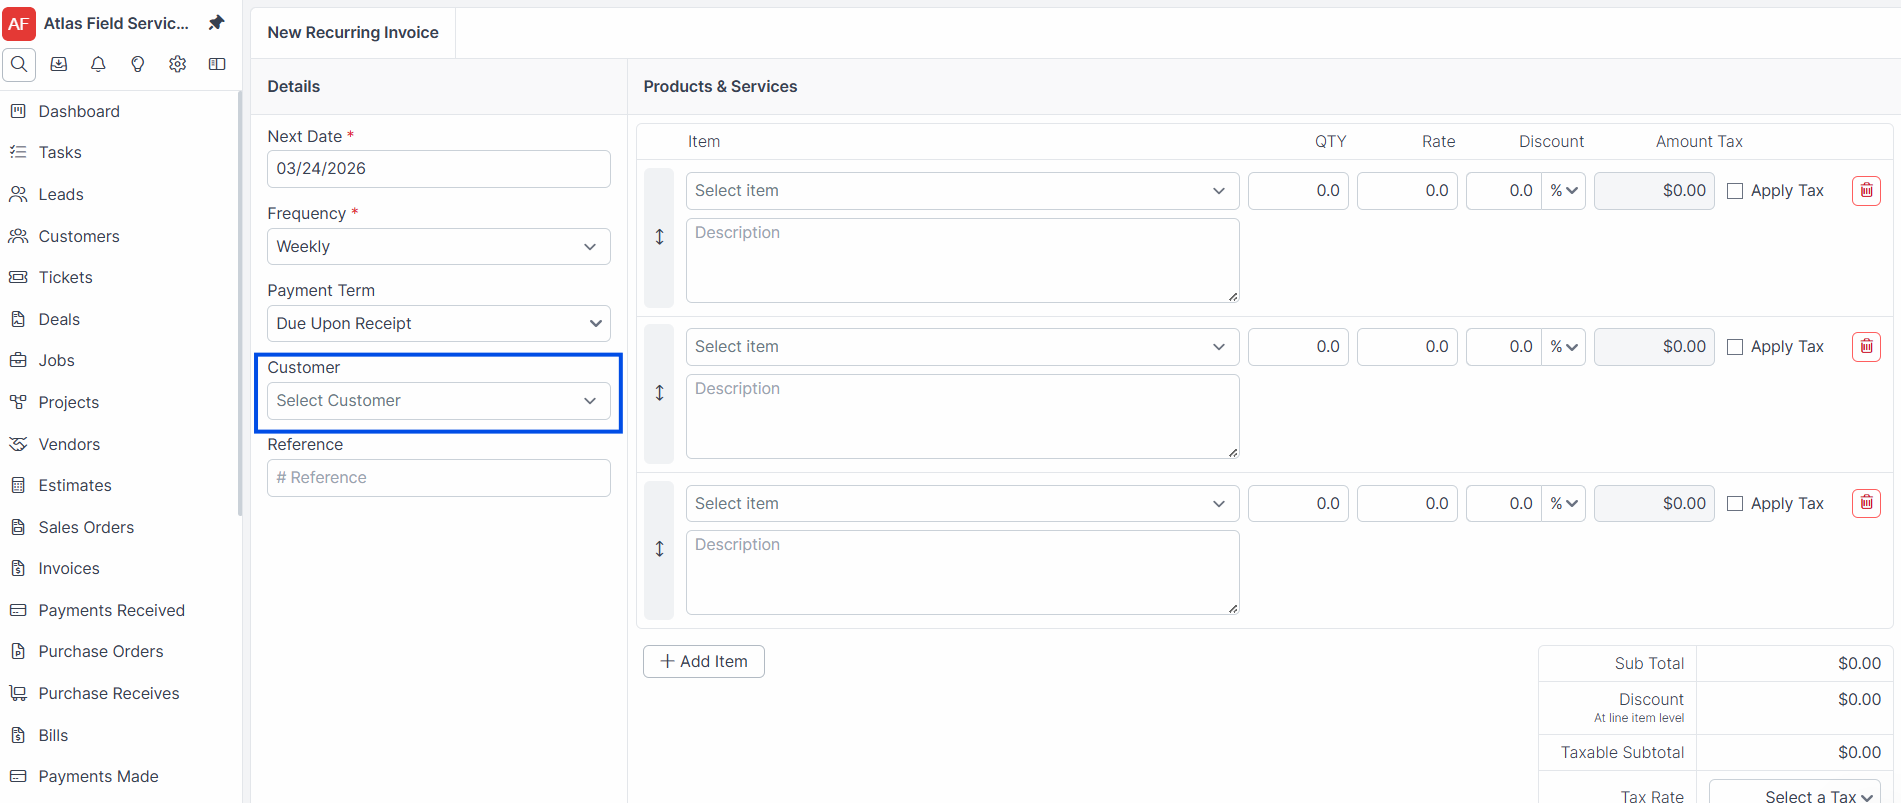Open the notifications bell icon
Image resolution: width=1901 pixels, height=803 pixels.
click(x=98, y=64)
